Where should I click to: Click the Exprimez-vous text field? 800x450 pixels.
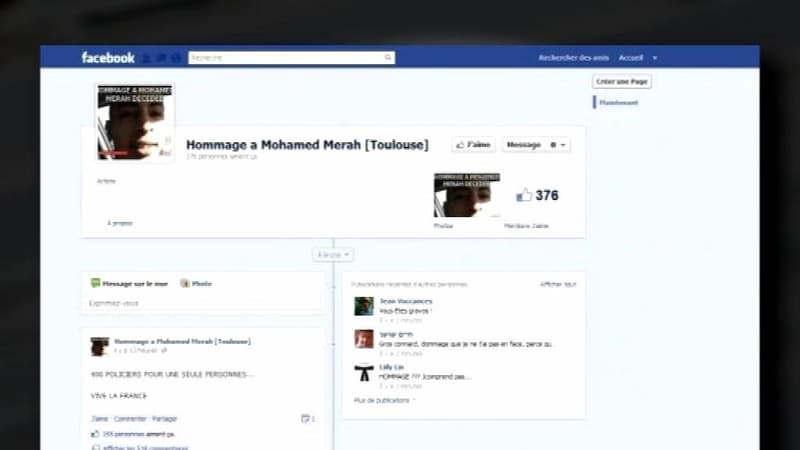pyautogui.click(x=204, y=303)
